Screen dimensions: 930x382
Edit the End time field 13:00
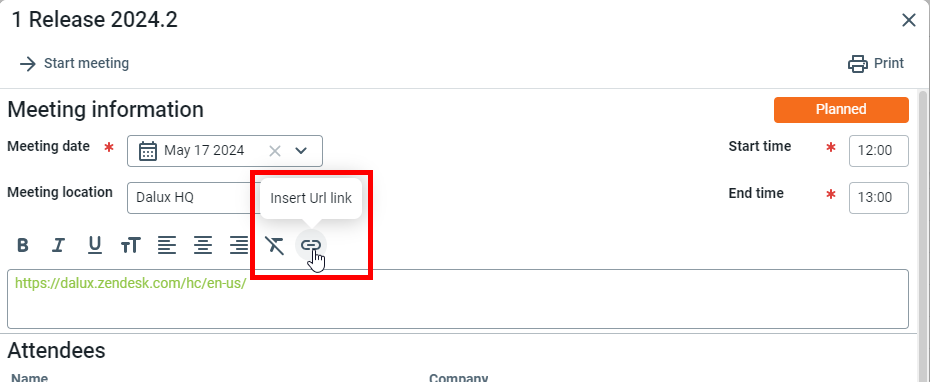pyautogui.click(x=878, y=198)
